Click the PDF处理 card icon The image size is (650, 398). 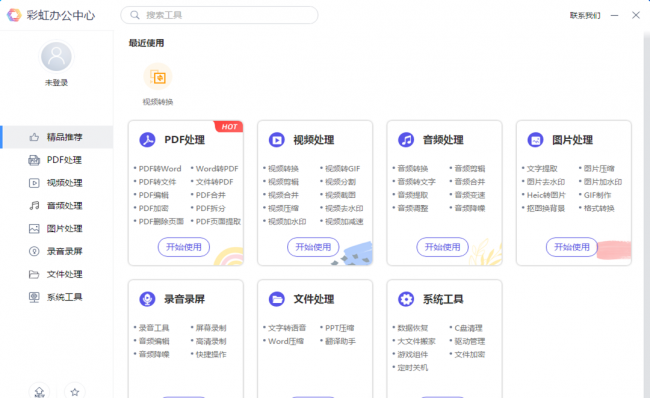(x=147, y=140)
